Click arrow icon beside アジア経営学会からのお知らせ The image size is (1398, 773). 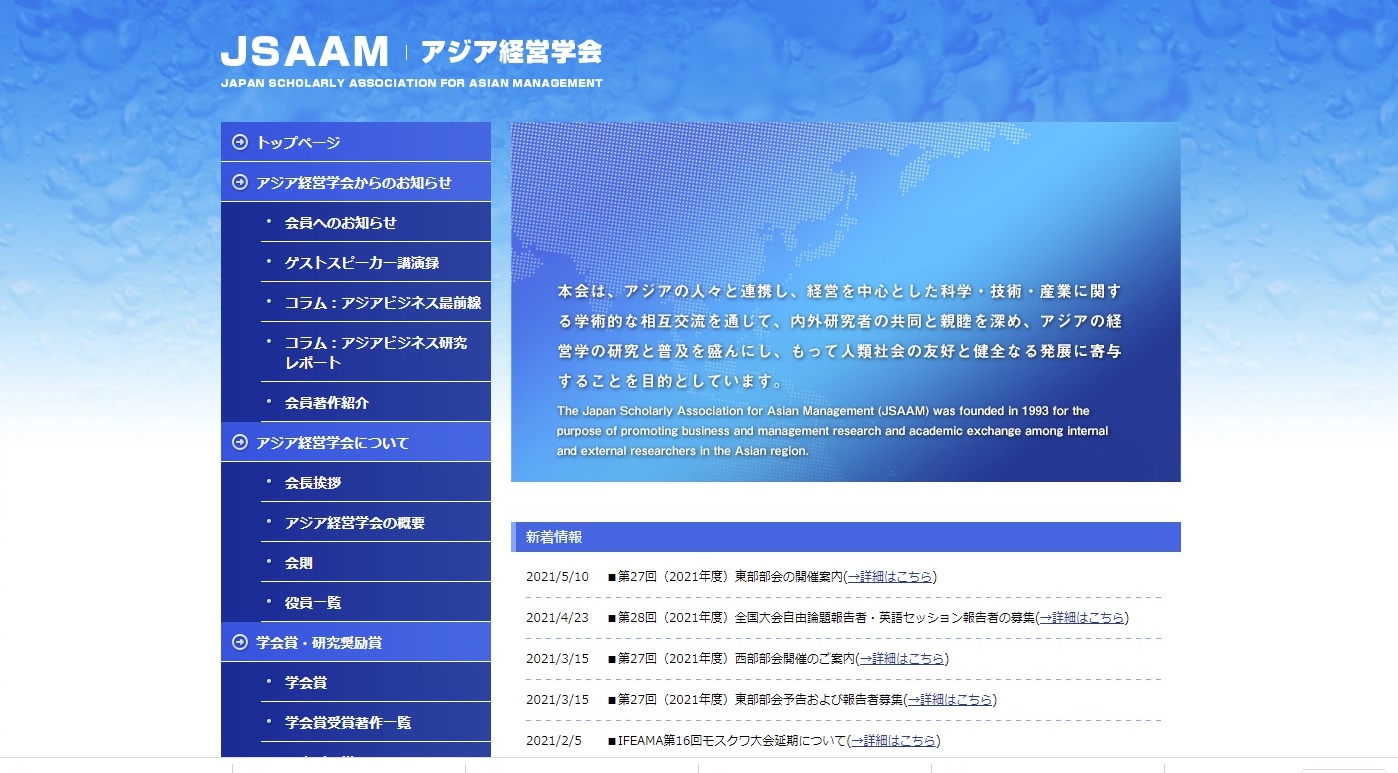[240, 182]
